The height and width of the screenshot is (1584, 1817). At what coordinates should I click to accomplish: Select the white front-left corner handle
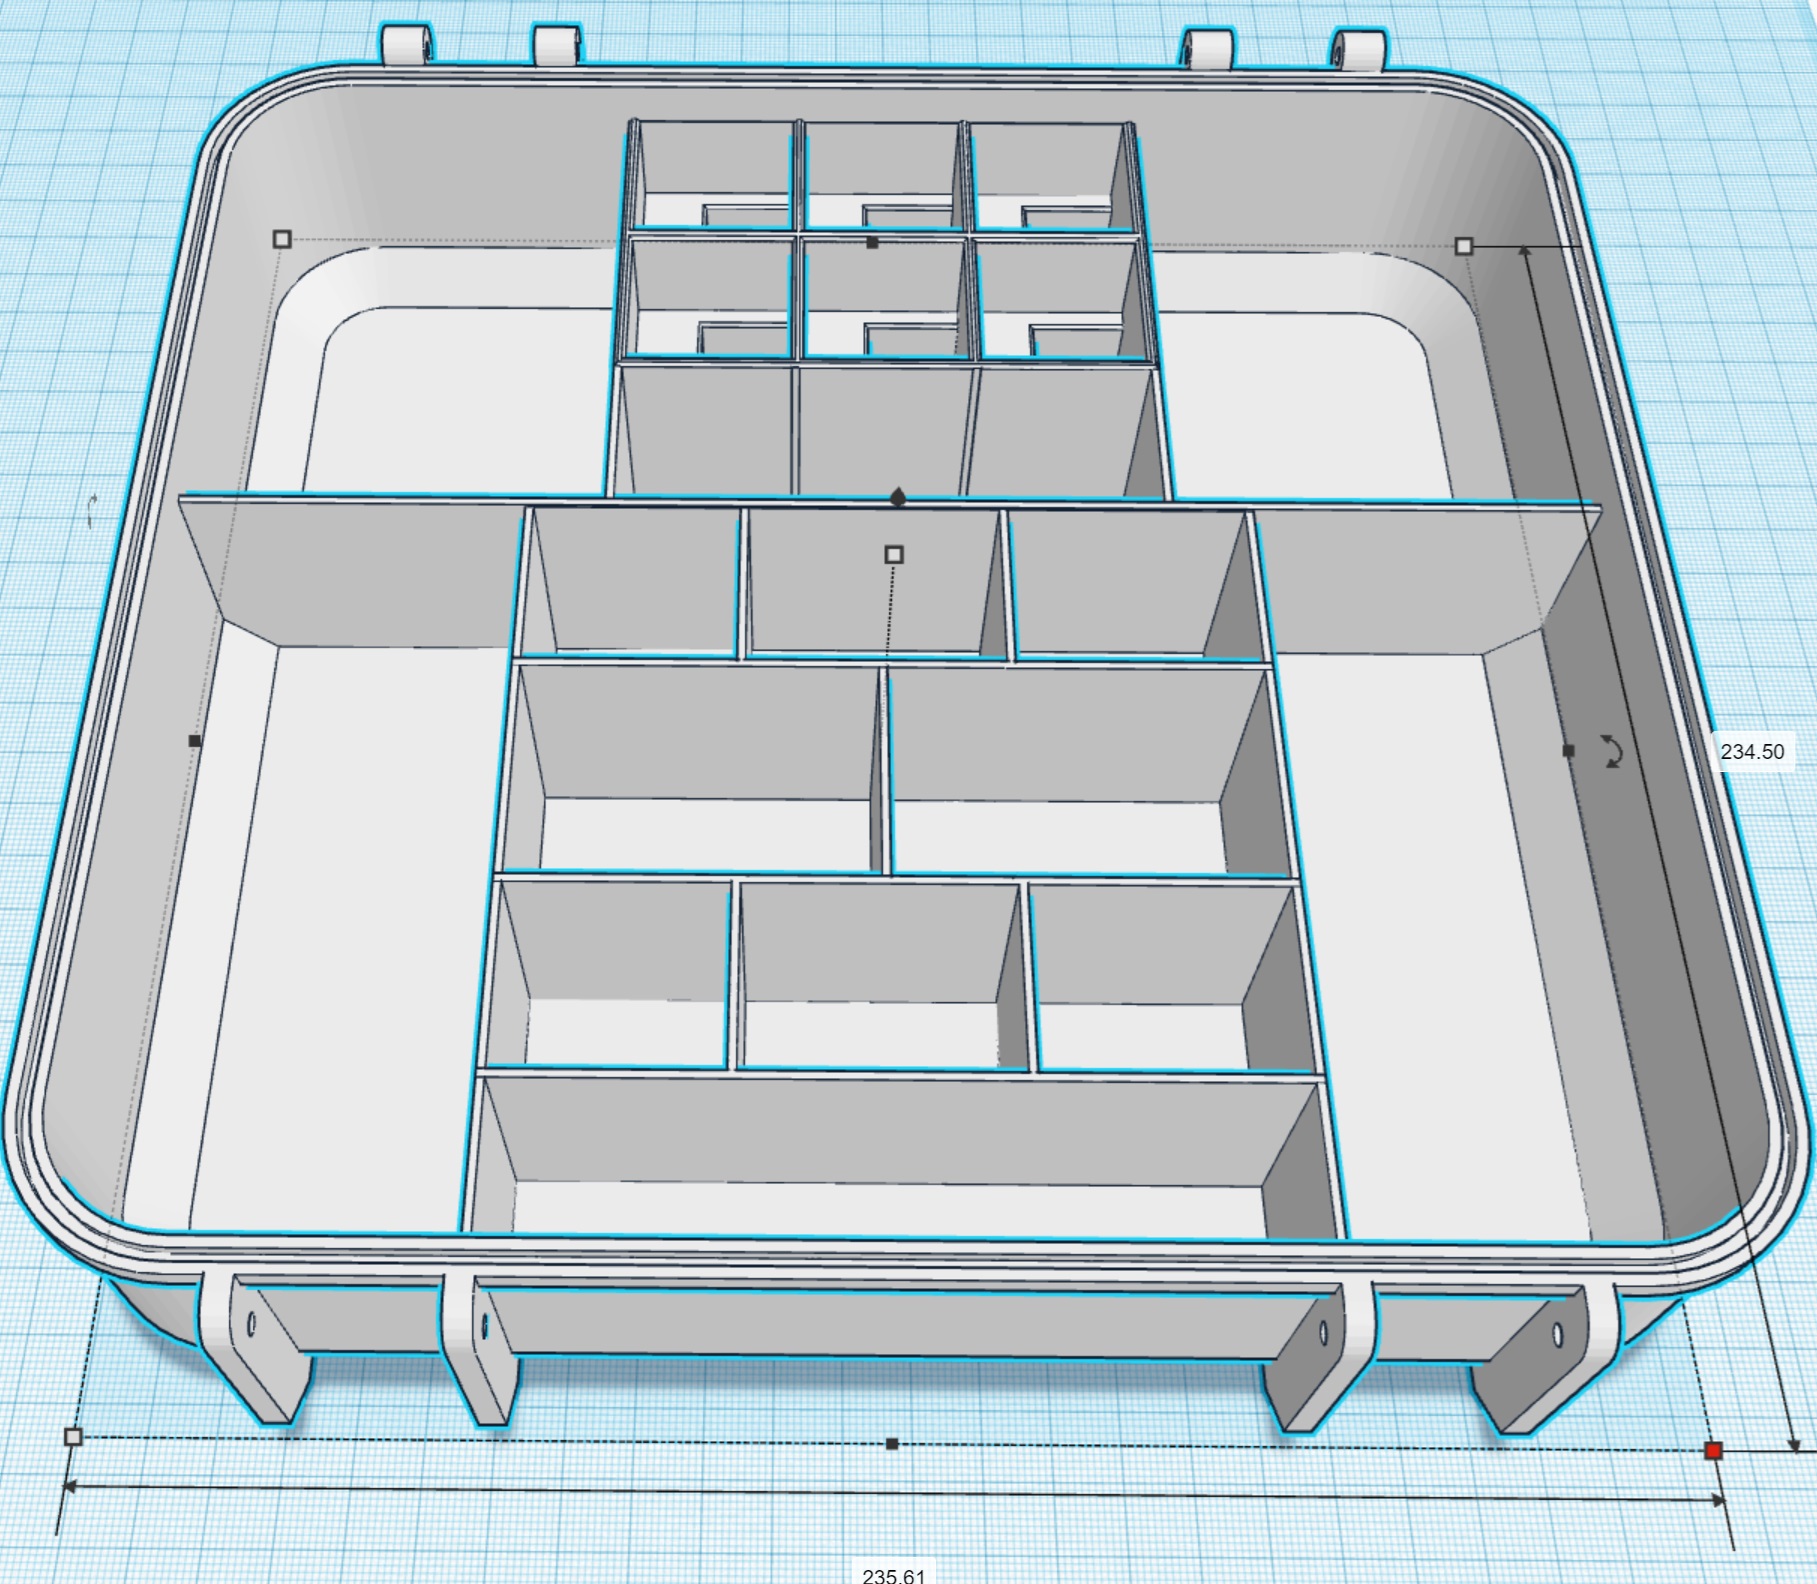click(x=73, y=1437)
